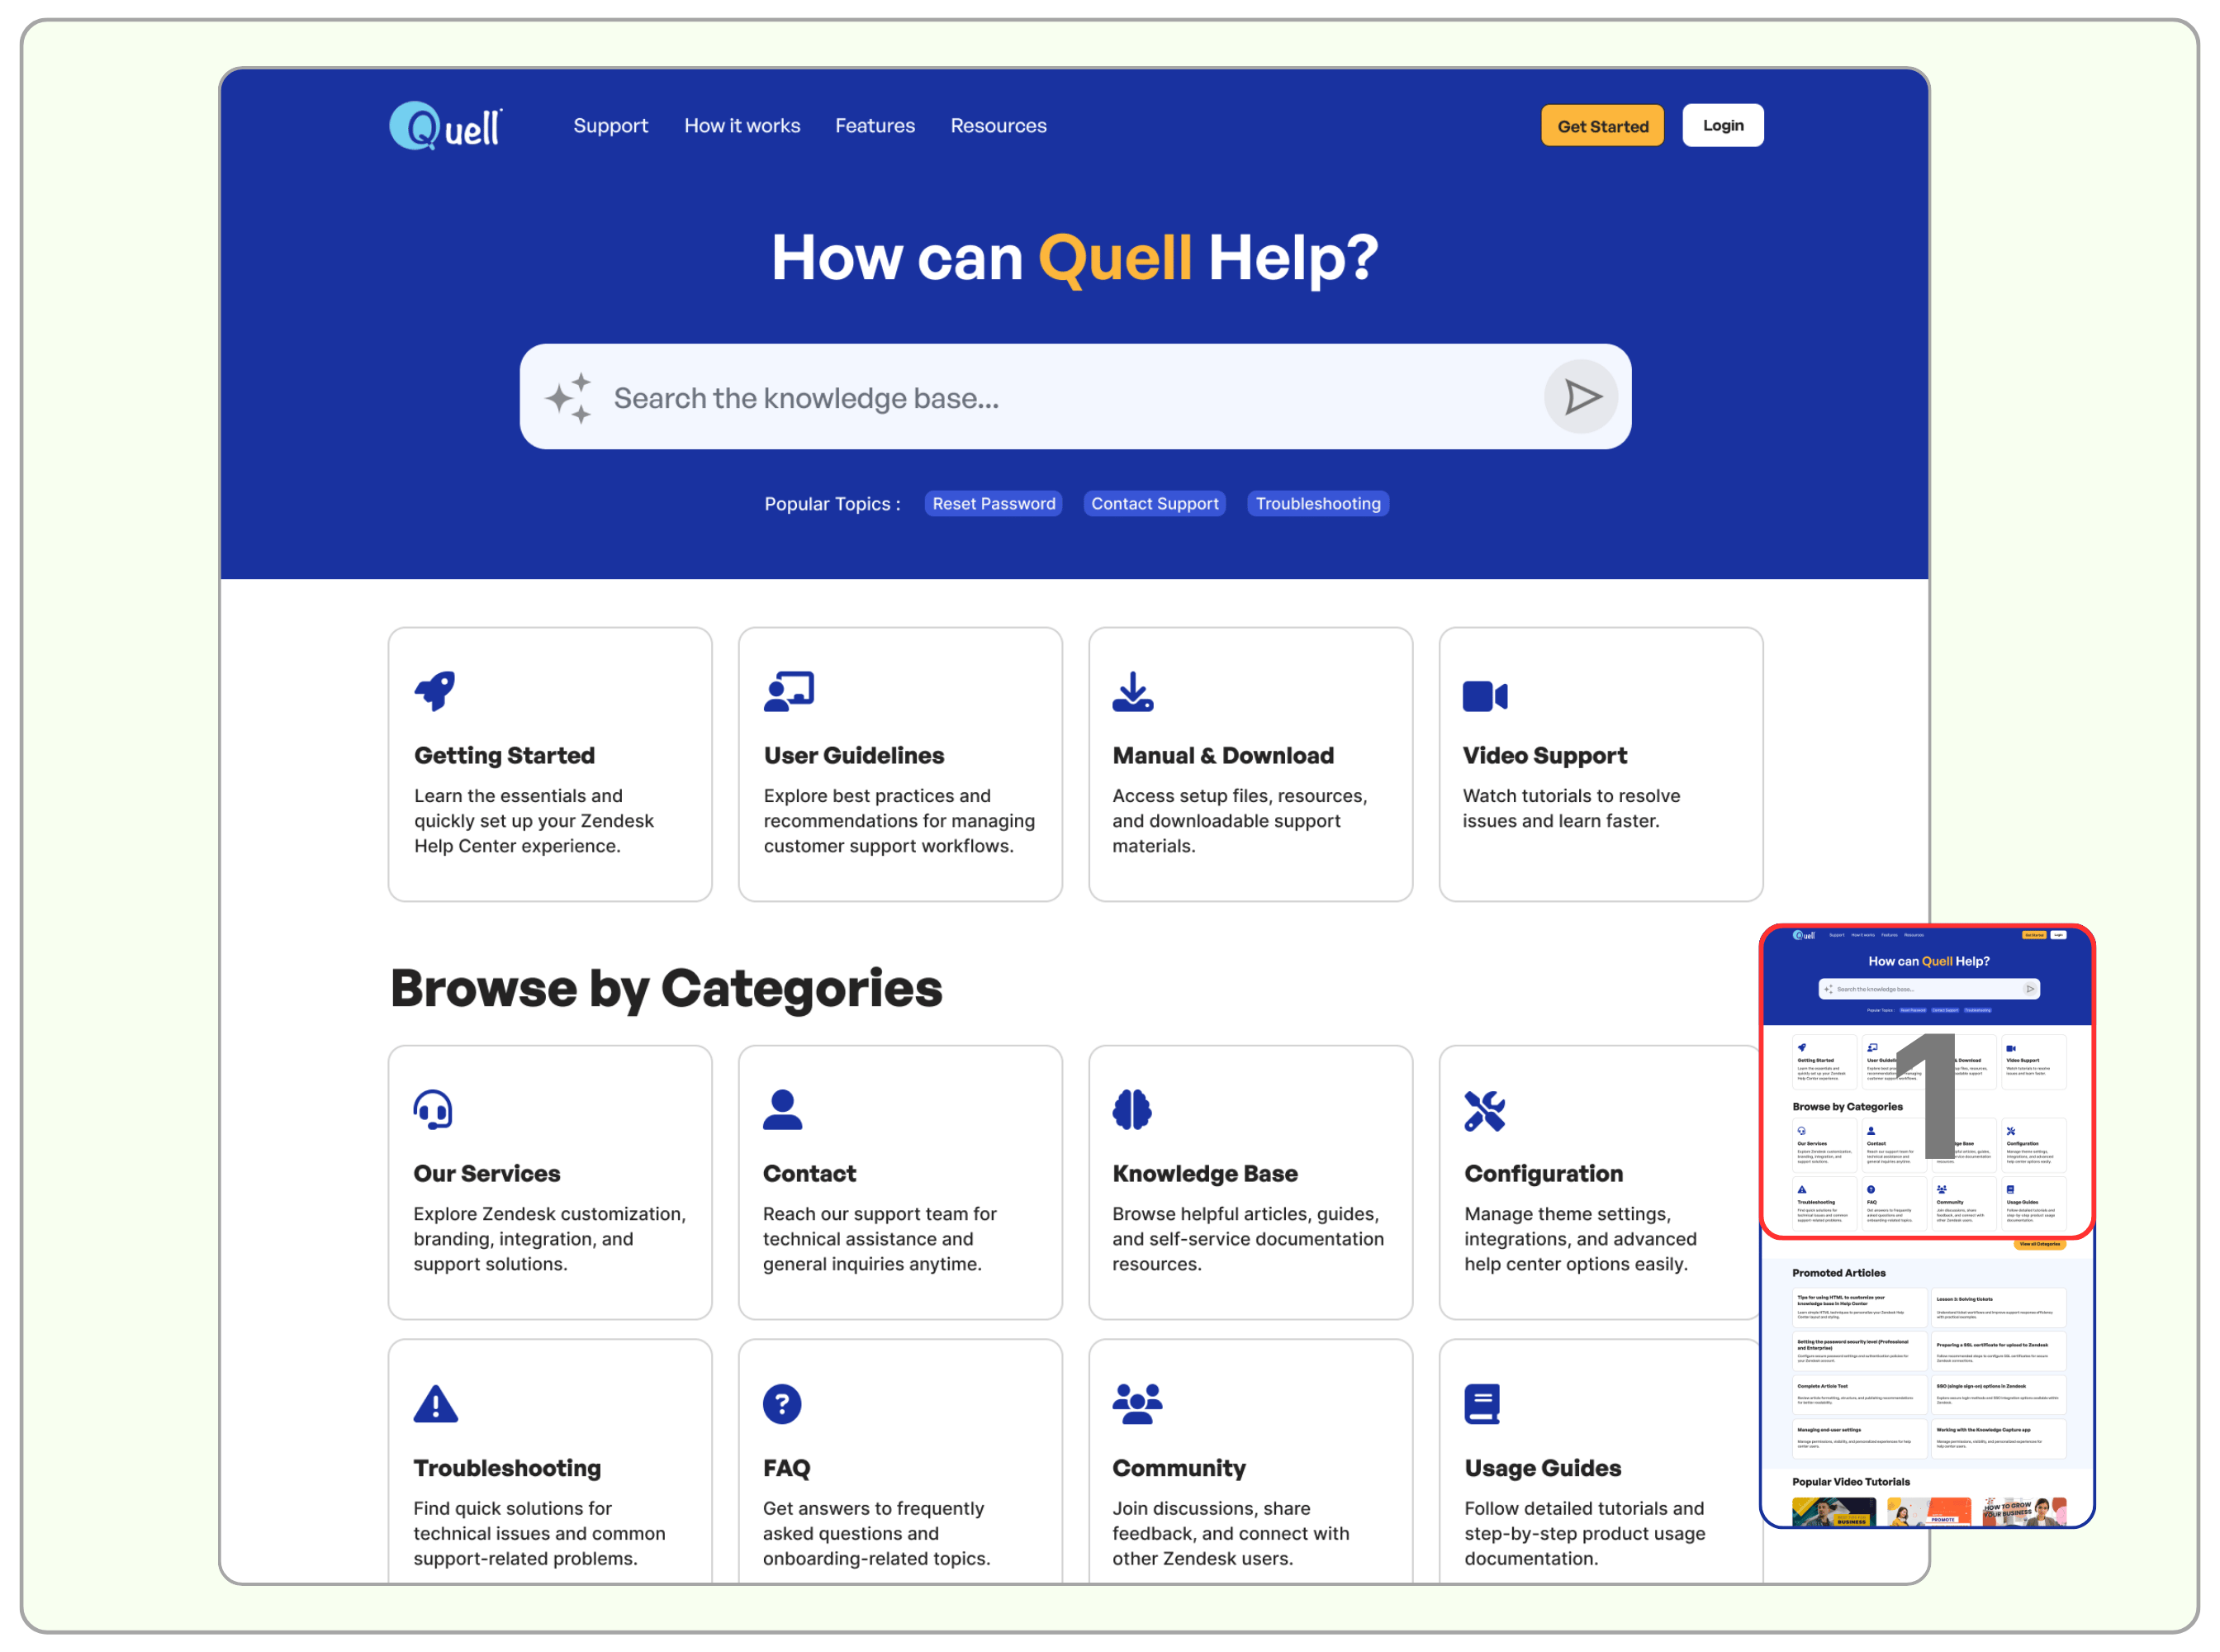
Task: Click the User Guidelines presenter icon
Action: tap(789, 691)
